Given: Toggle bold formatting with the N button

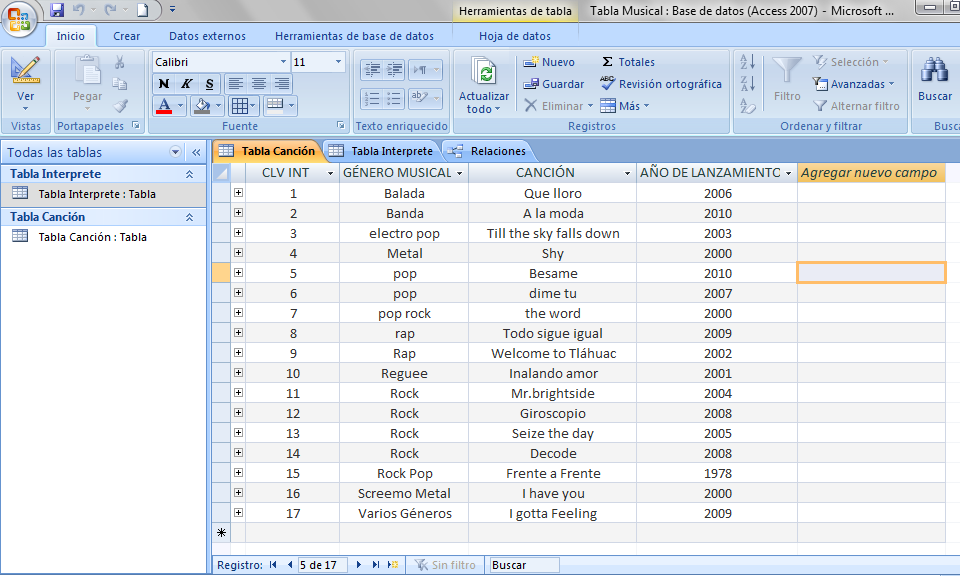Looking at the screenshot, I should (x=162, y=83).
